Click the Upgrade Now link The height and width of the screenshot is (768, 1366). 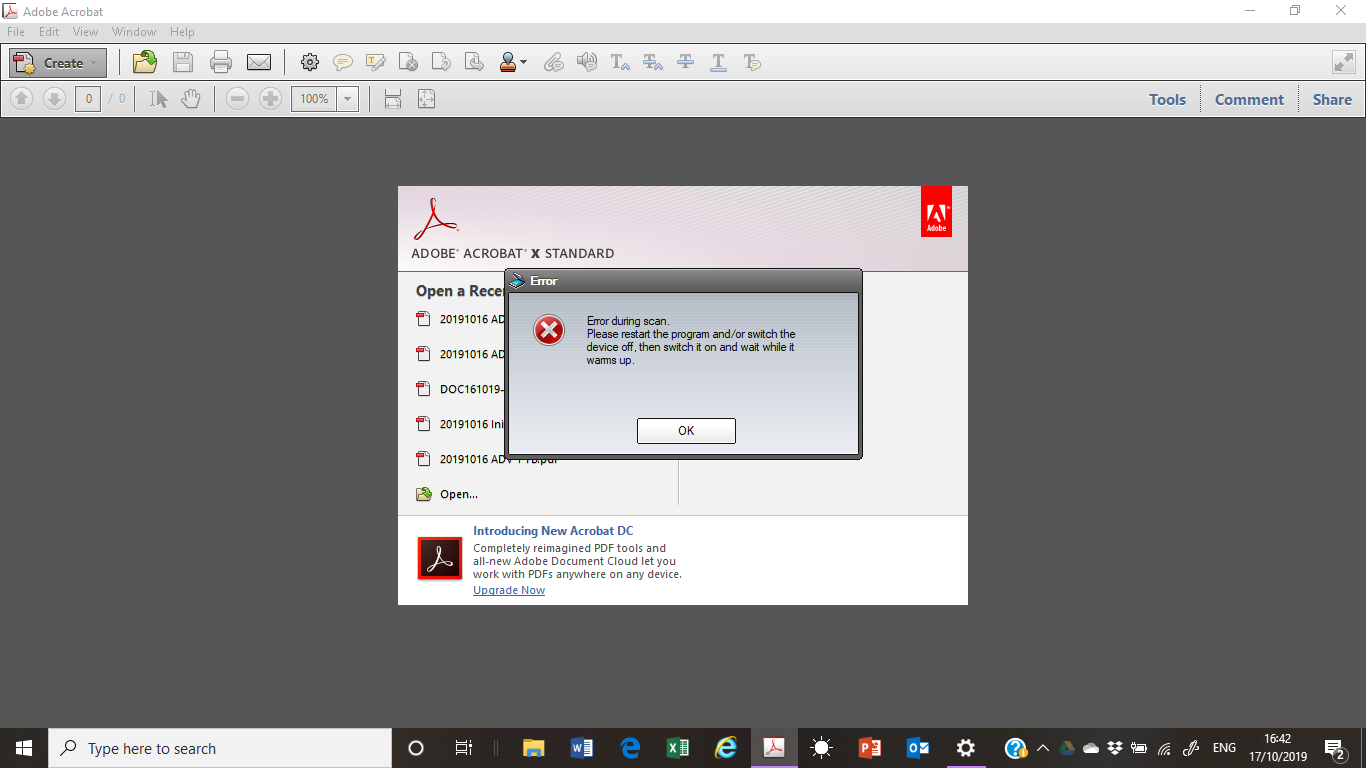click(x=509, y=590)
